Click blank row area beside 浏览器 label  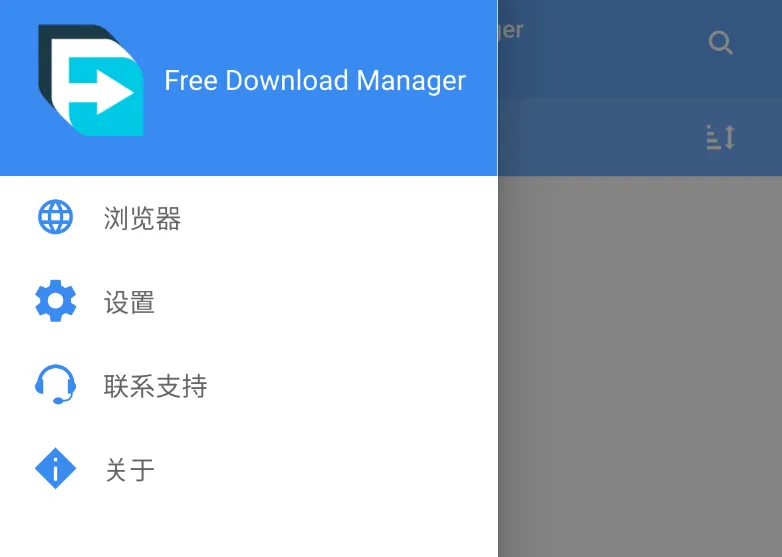(339, 218)
